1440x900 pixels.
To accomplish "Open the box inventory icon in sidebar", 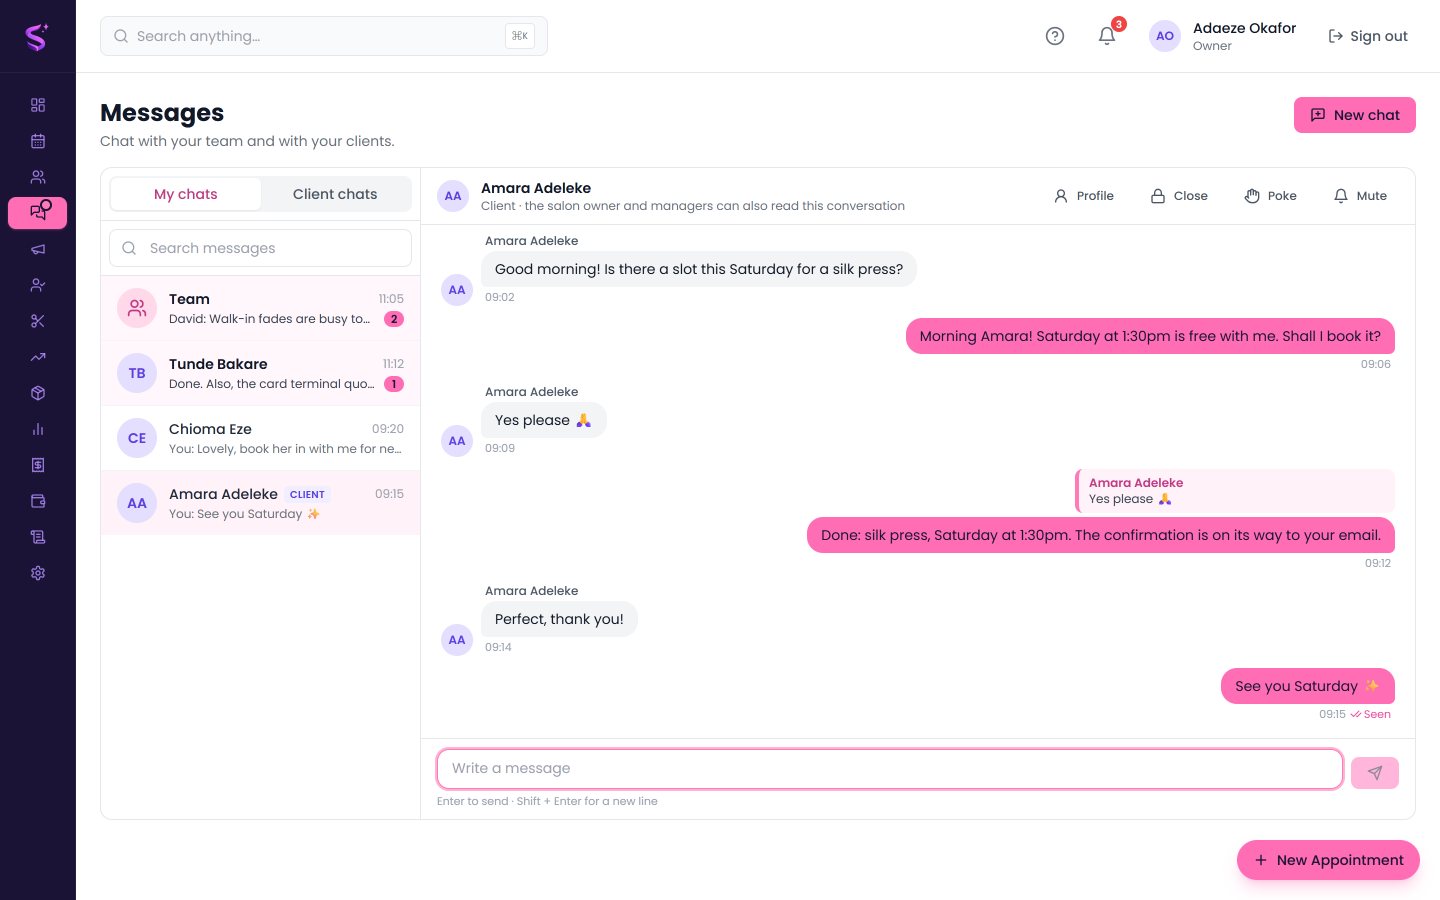I will click(38, 393).
